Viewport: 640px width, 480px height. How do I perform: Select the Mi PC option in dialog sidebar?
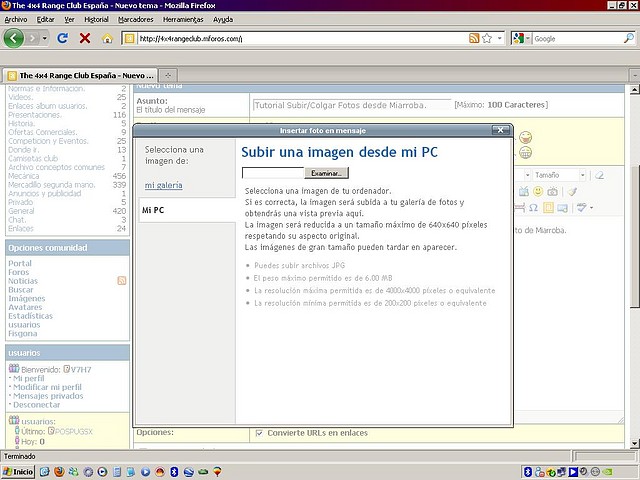[187, 210]
